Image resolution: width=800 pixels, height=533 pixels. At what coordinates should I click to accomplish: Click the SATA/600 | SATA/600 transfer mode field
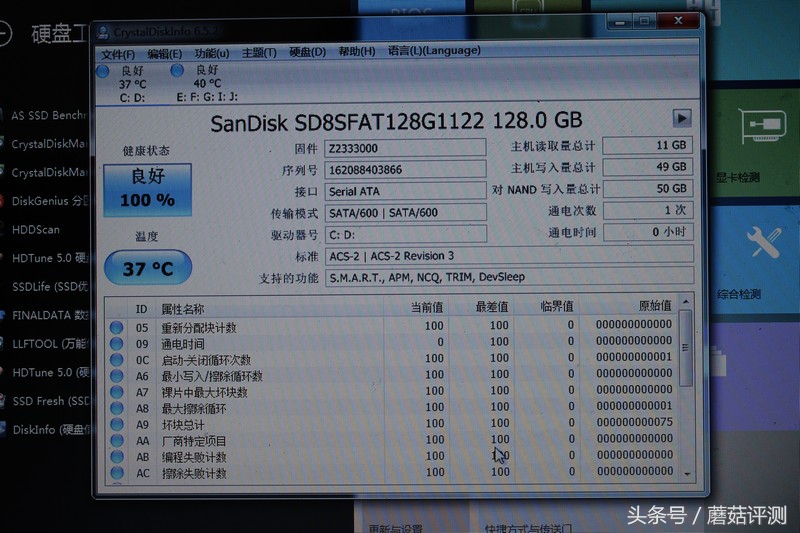[x=405, y=213]
